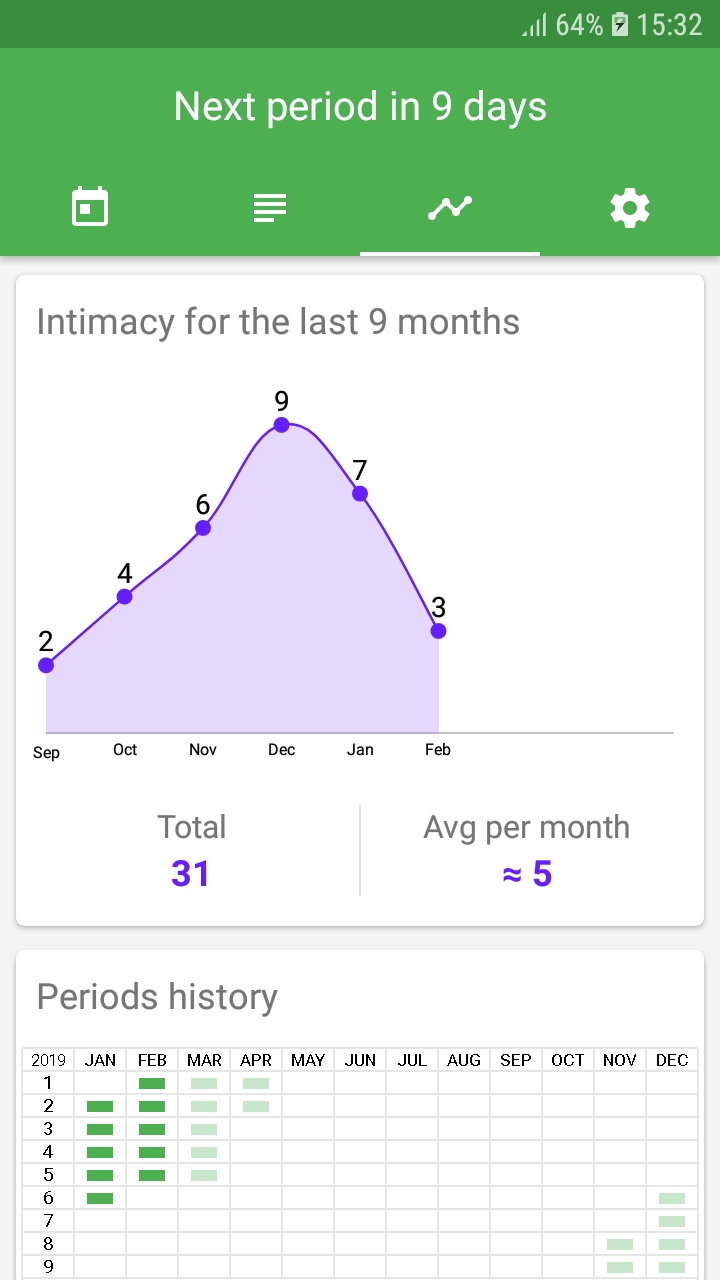Tap the Total 31 statistic

point(191,850)
